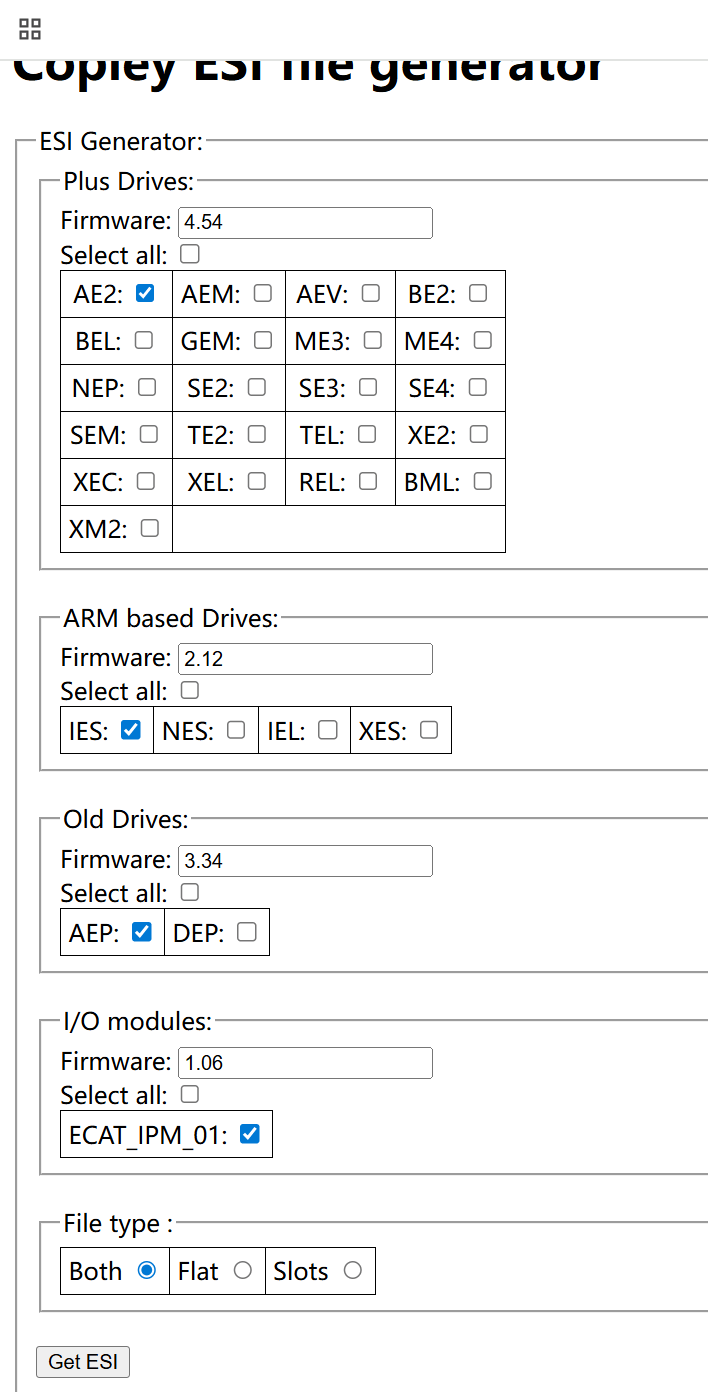
Task: Check the XE2 checkbox
Action: 479,434
